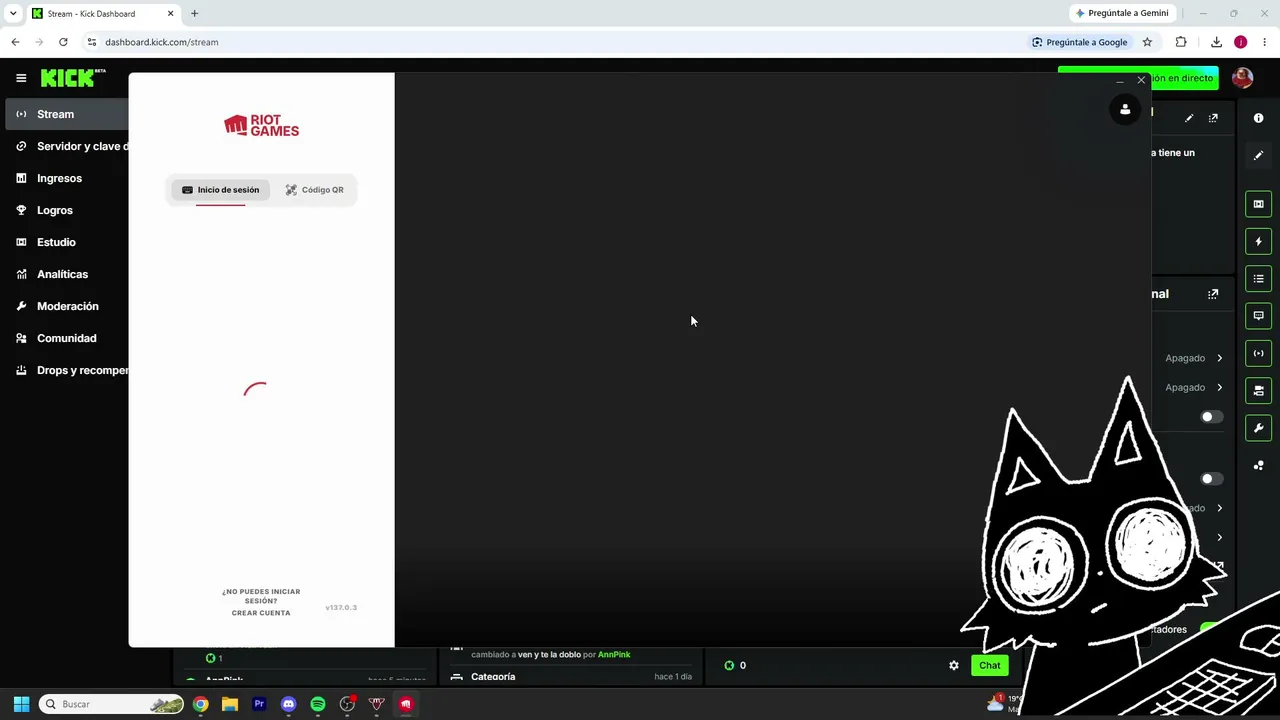
Task: Open Chrome three-dot menu
Action: (x=1264, y=42)
